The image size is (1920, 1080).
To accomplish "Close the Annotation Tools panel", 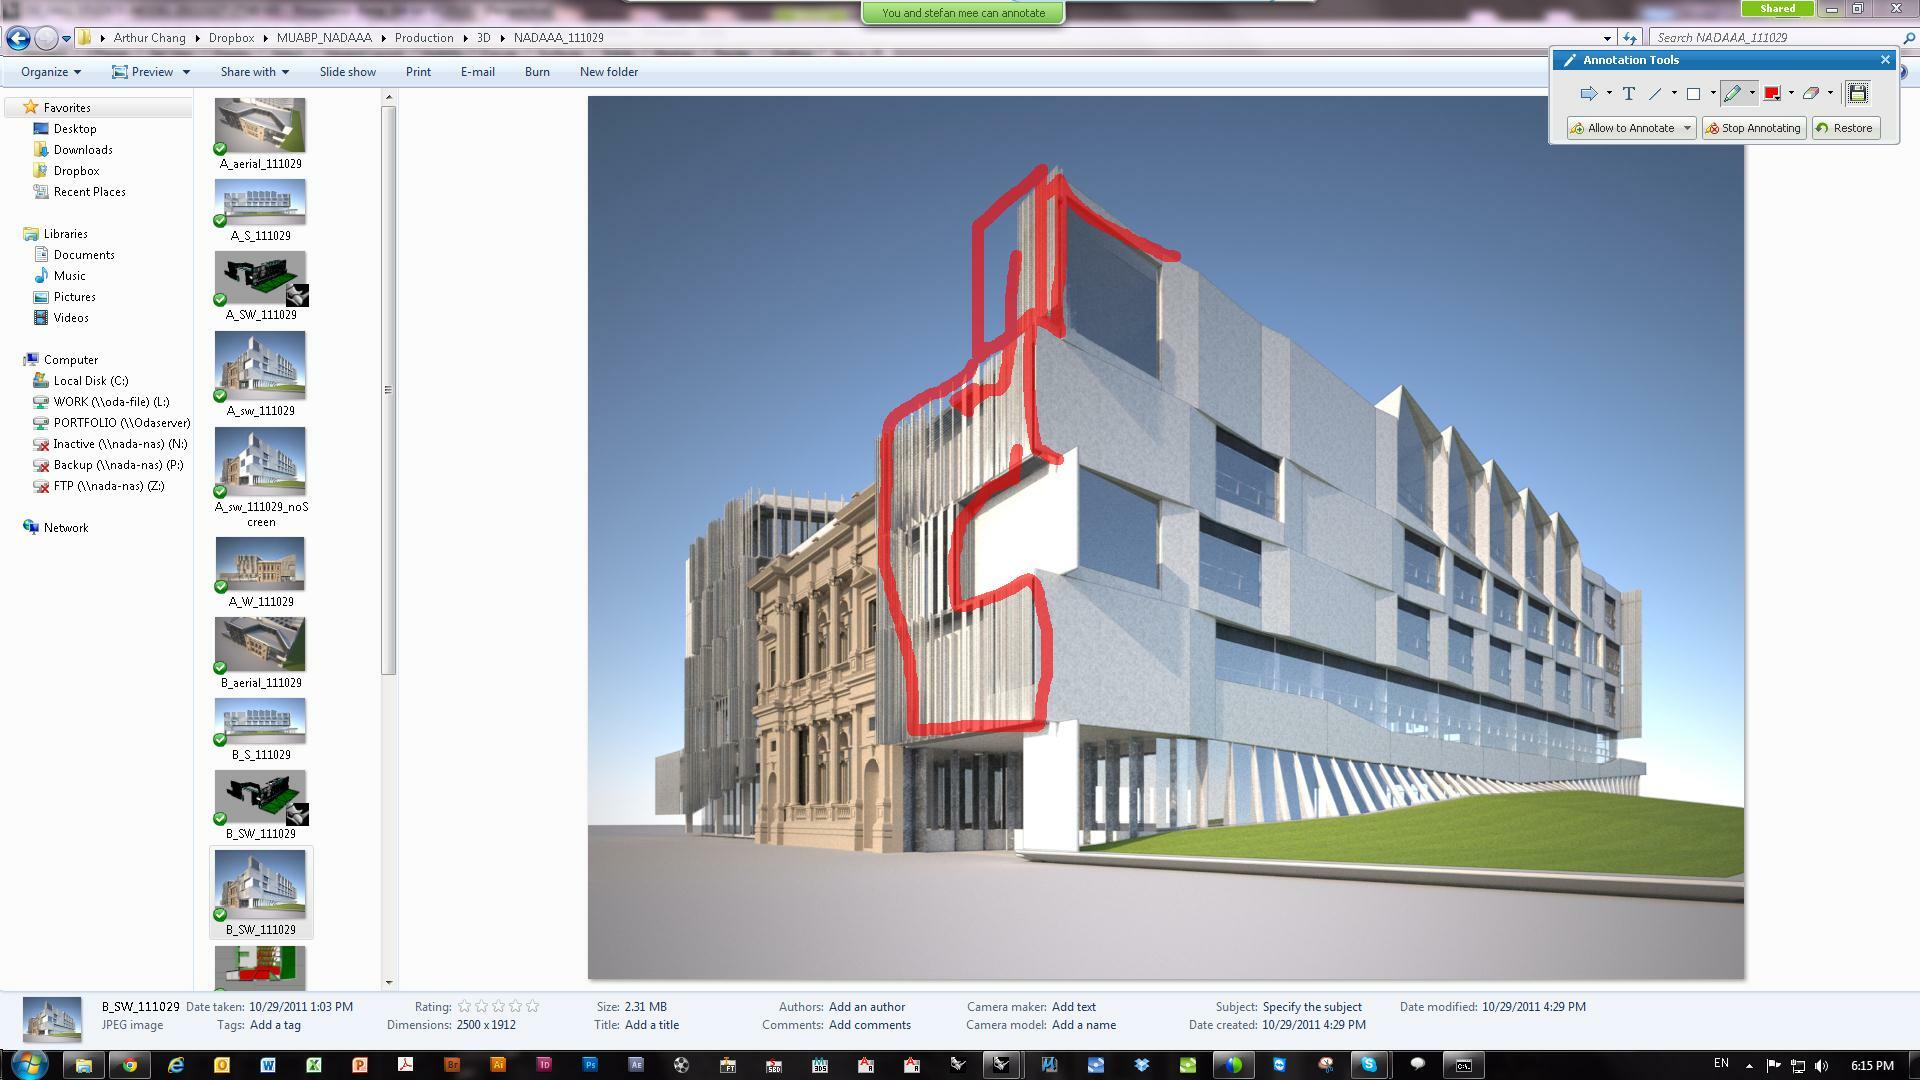I will click(1885, 60).
